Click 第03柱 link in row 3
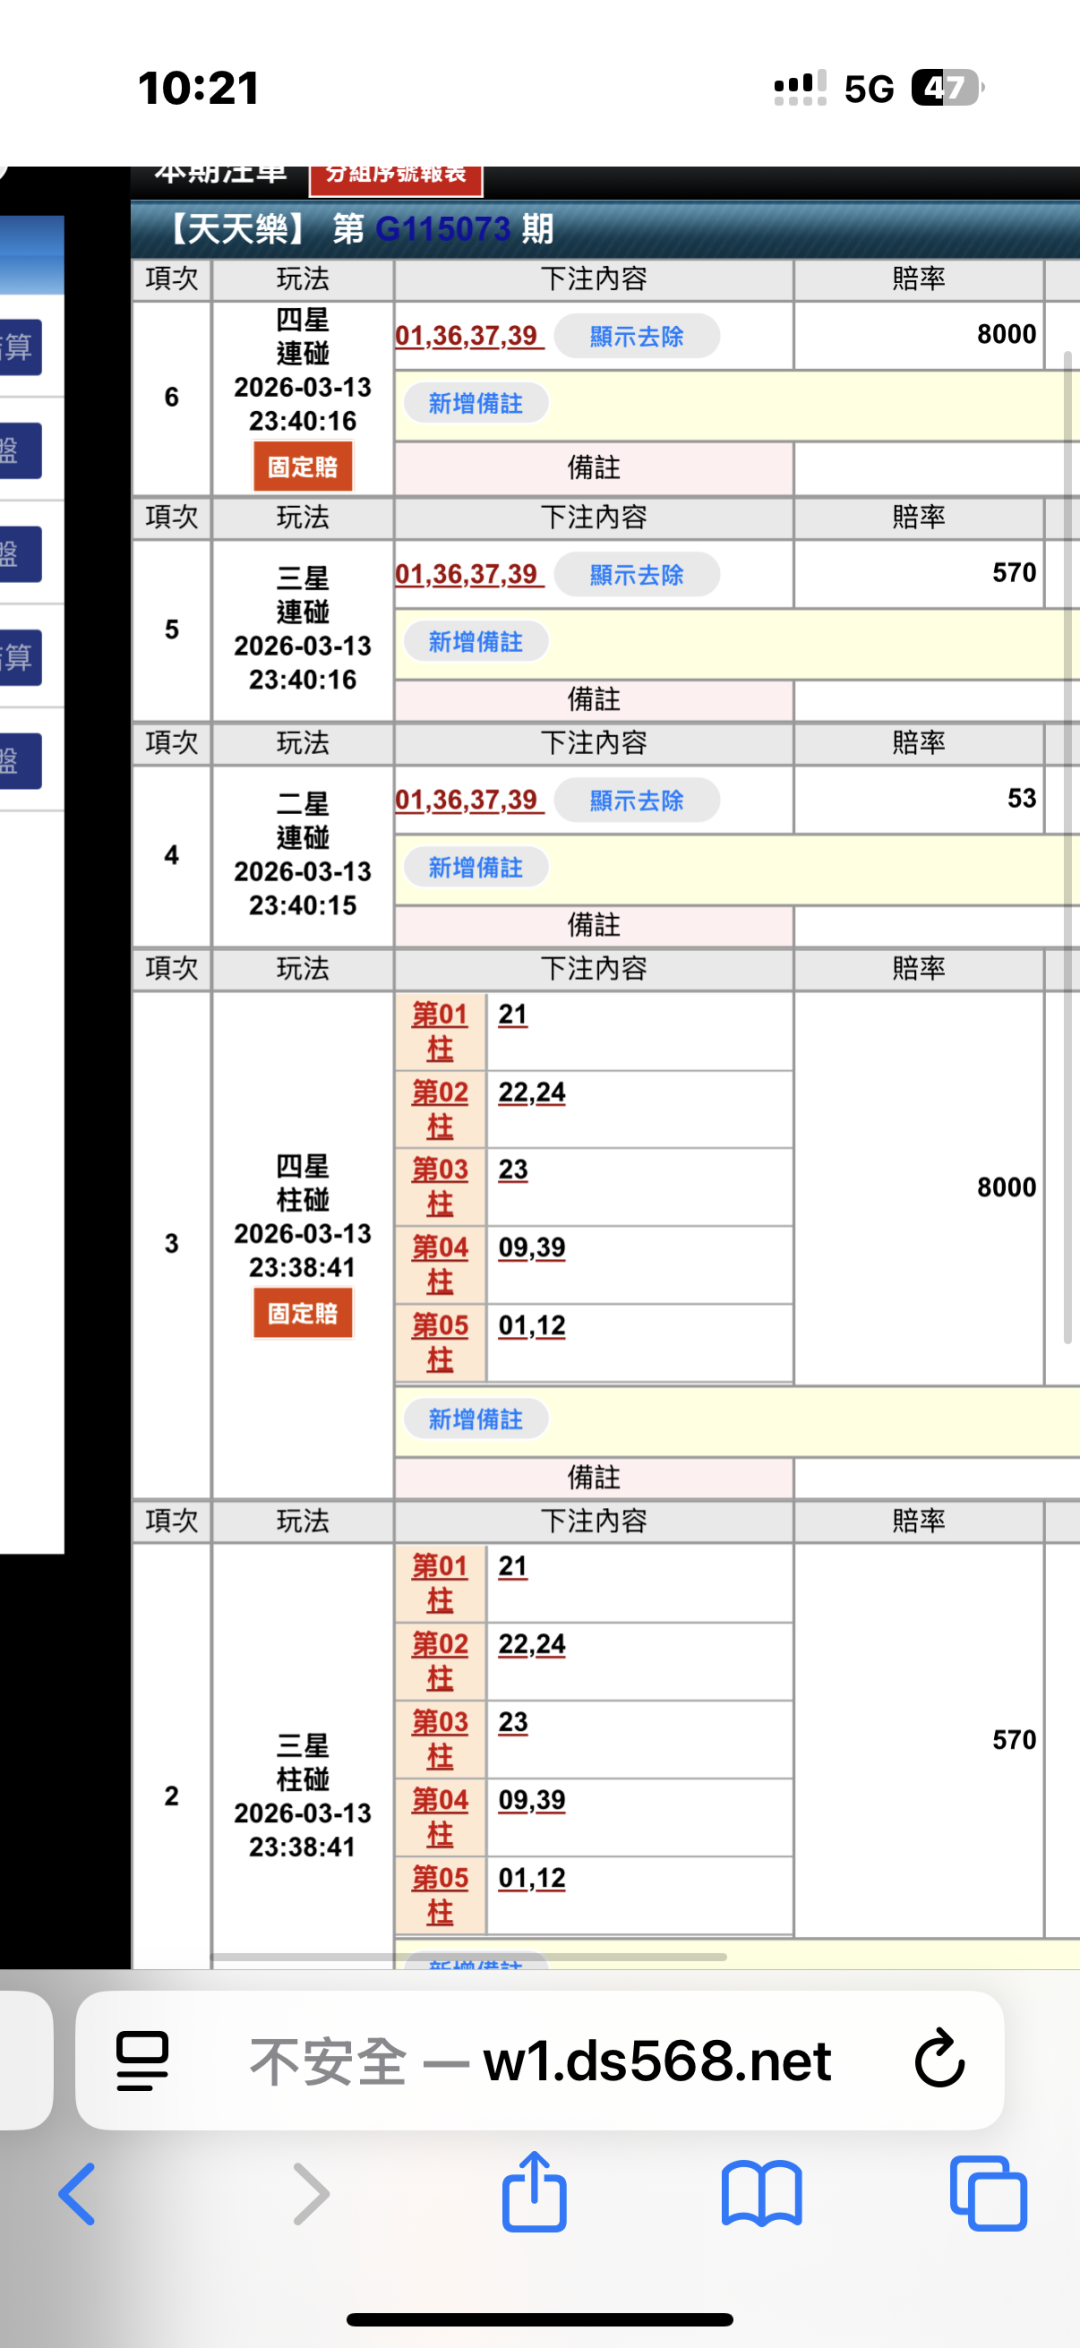Image resolution: width=1080 pixels, height=2348 pixels. (x=440, y=1186)
